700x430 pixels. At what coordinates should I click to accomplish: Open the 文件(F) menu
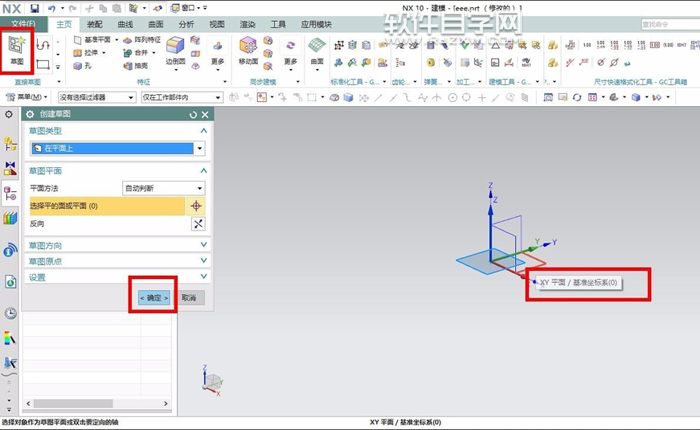(x=22, y=22)
